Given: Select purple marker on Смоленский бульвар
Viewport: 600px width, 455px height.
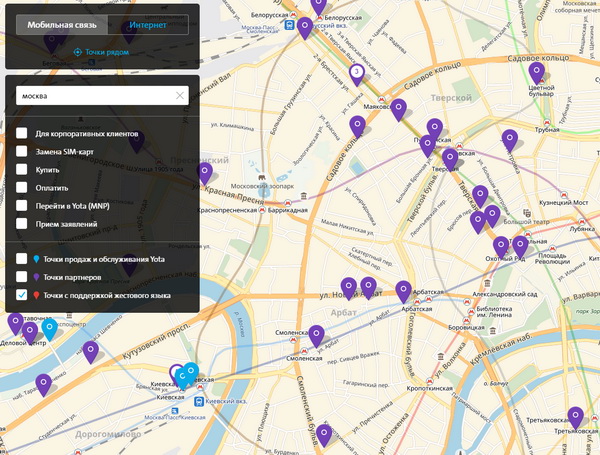Looking at the screenshot, I should pyautogui.click(x=324, y=435).
